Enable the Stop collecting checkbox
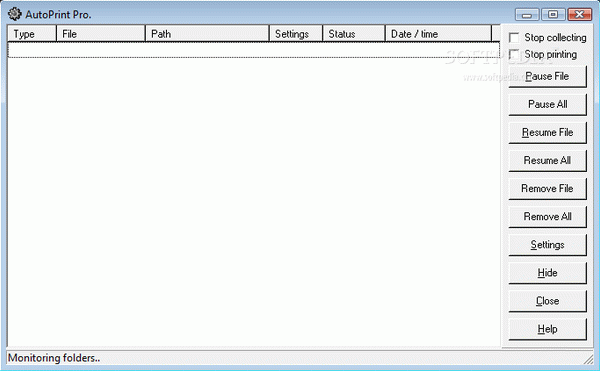600x371 pixels. pos(514,37)
